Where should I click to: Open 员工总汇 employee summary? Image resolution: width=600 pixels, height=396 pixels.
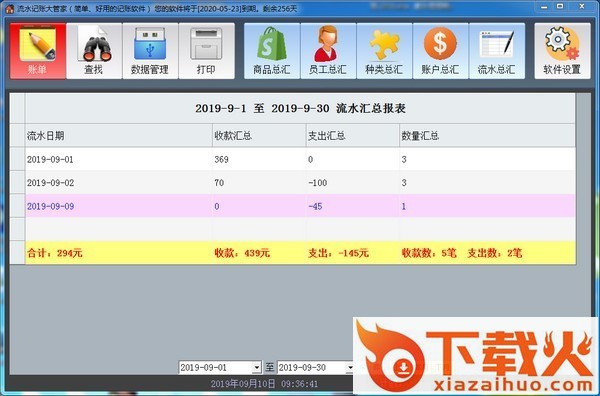click(x=328, y=51)
